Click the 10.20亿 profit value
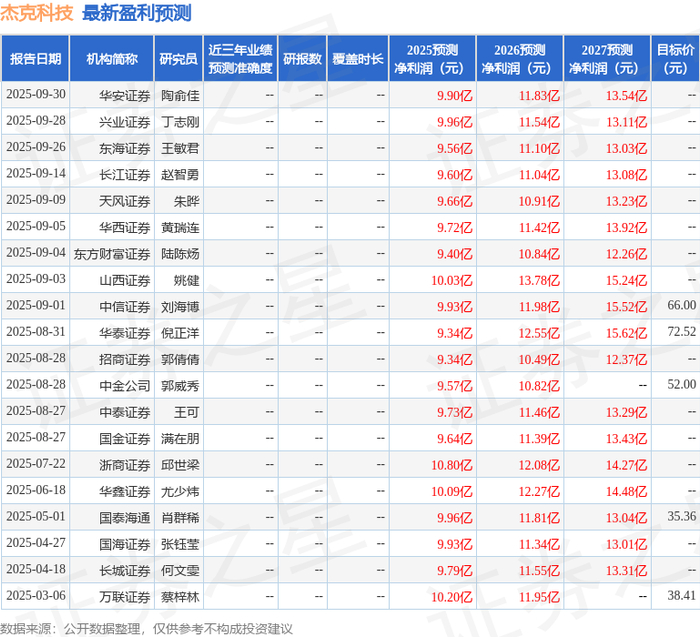700x637 pixels. [452, 596]
